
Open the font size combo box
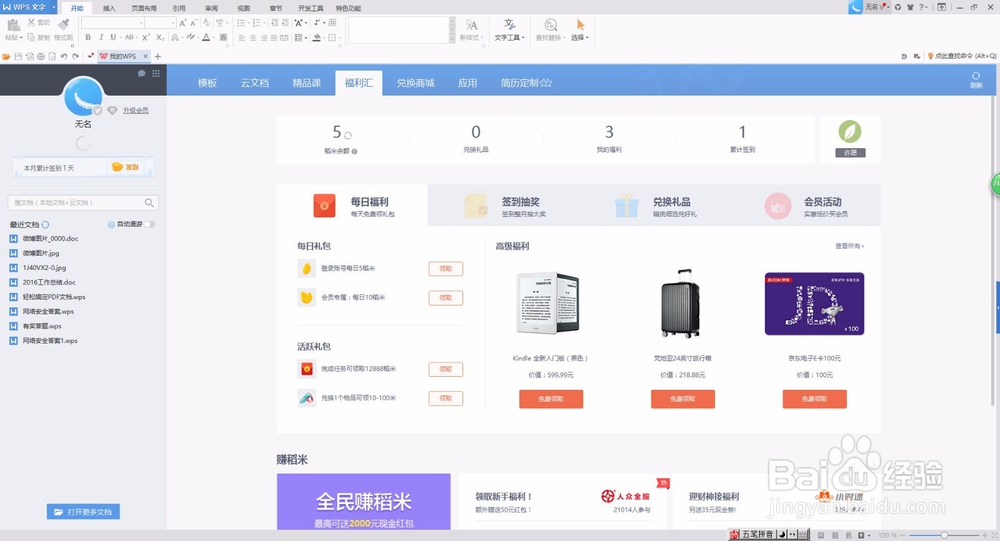[161, 23]
